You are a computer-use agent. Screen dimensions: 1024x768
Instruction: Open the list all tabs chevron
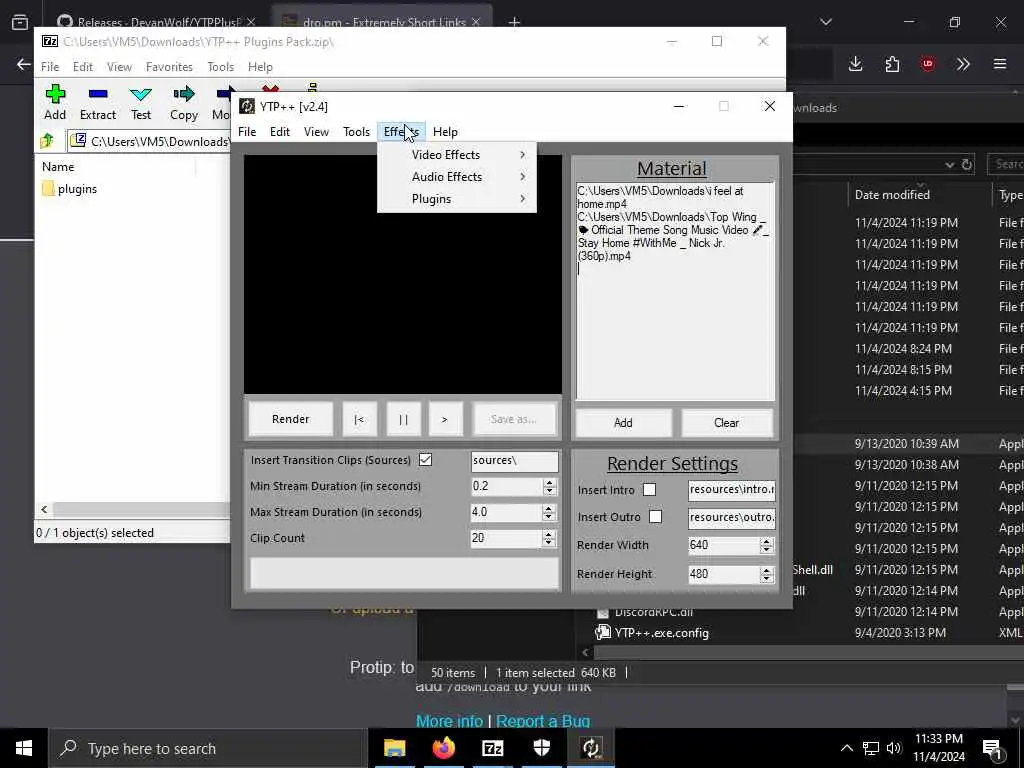pyautogui.click(x=825, y=22)
